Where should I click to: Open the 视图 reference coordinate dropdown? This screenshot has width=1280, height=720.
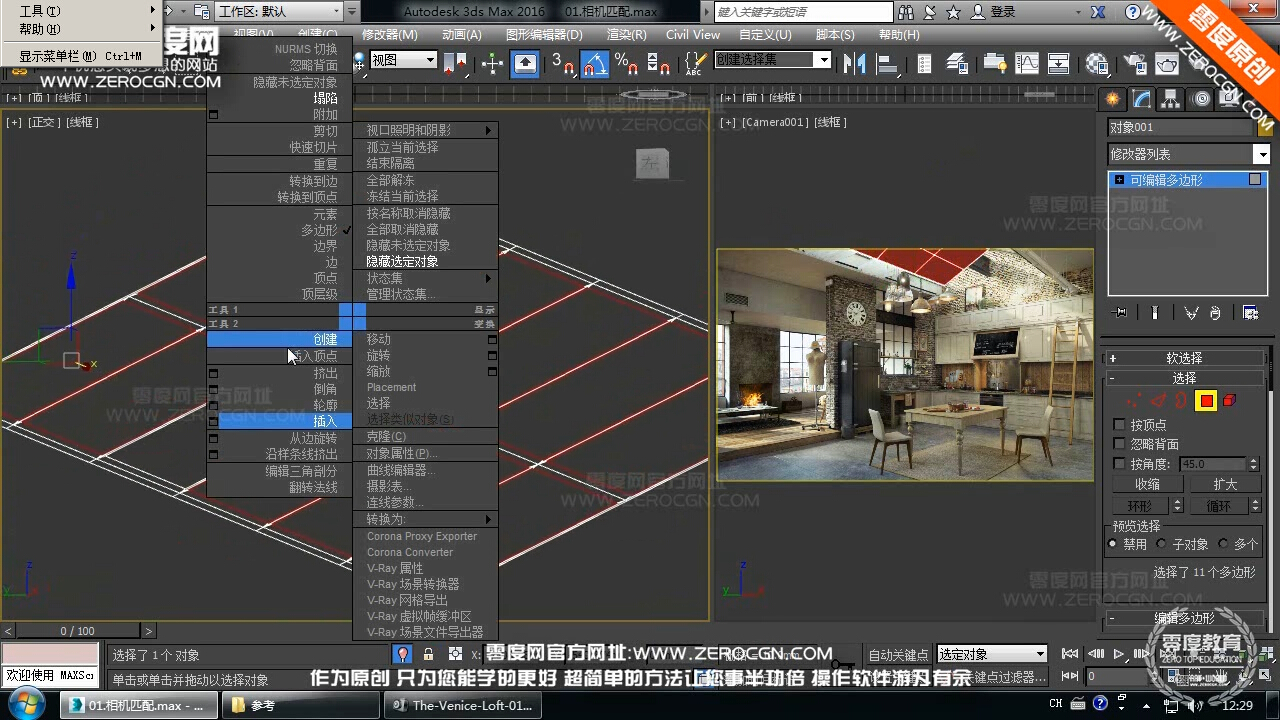(404, 60)
